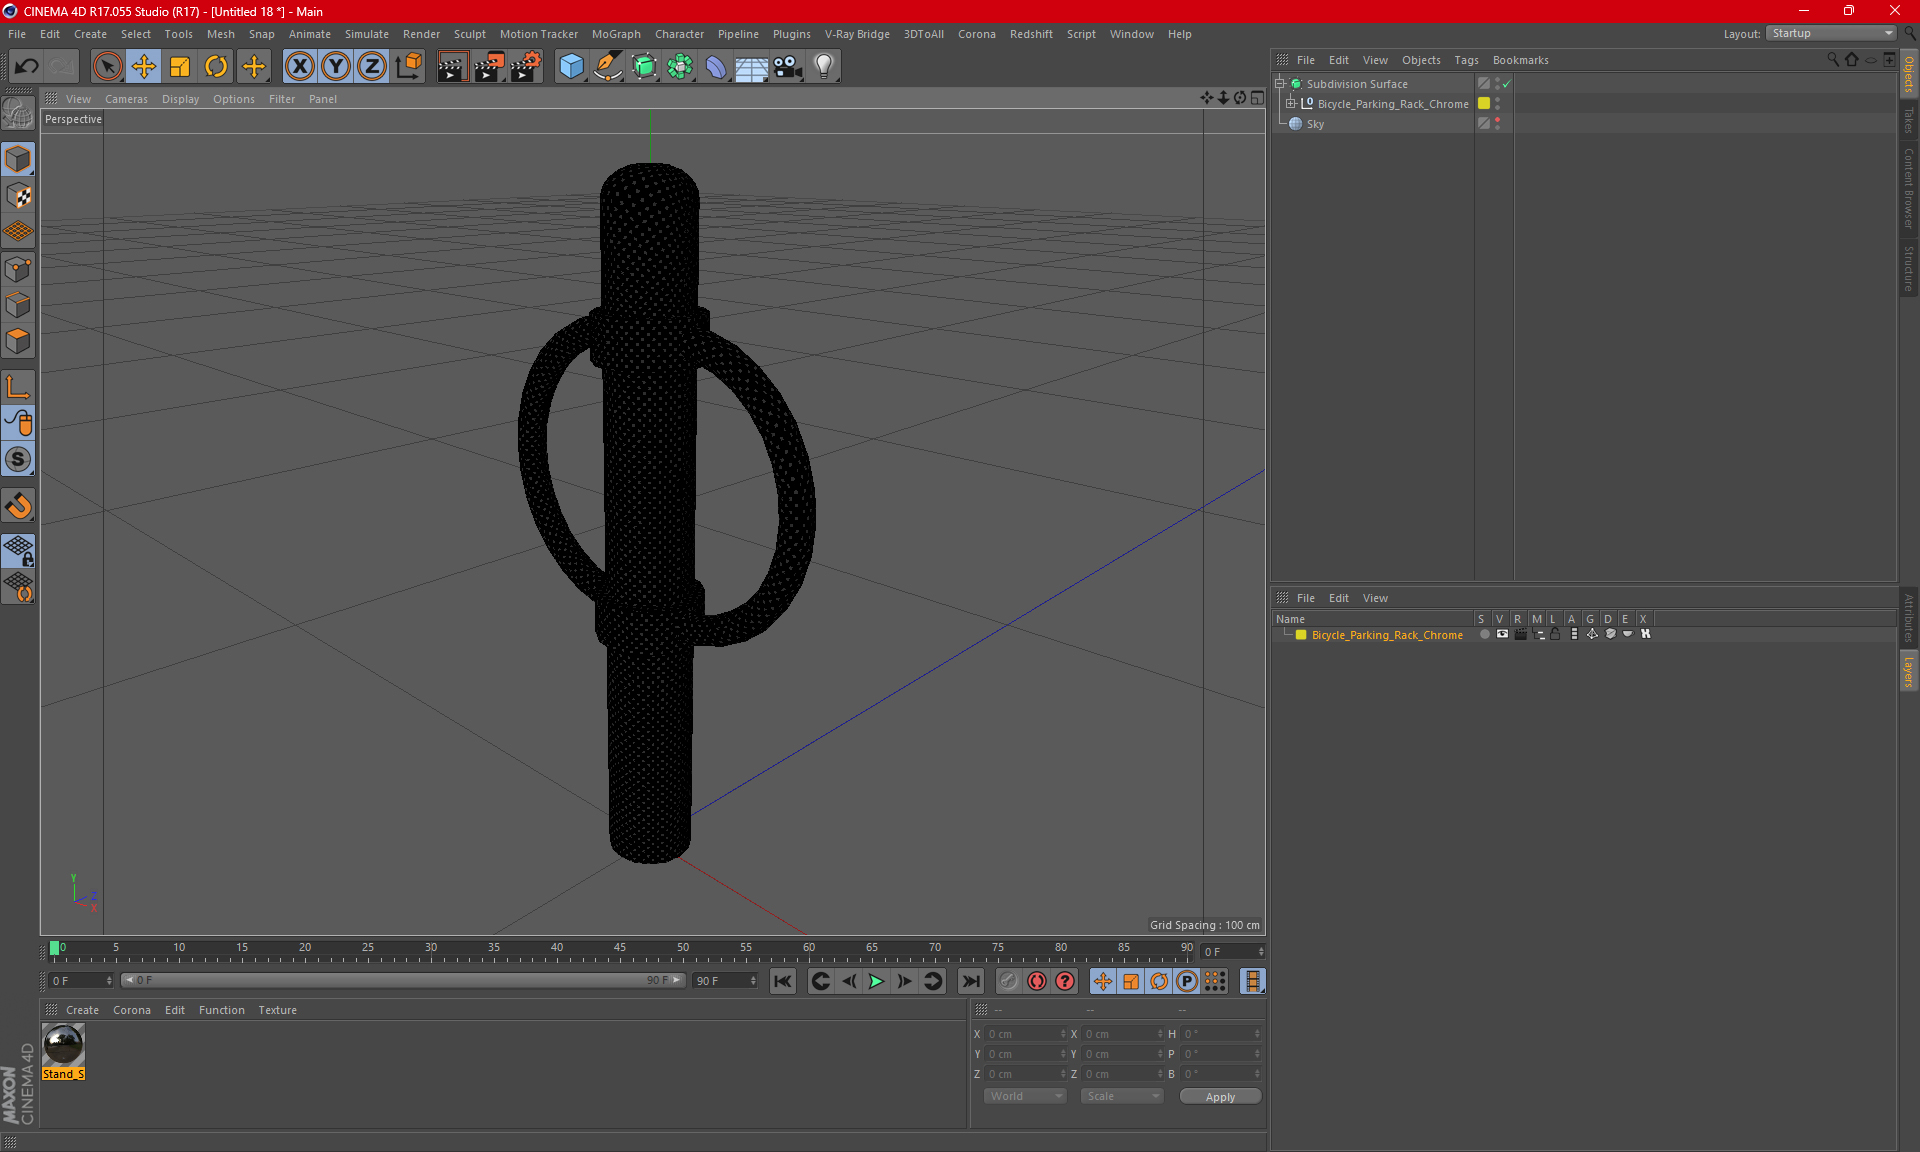Screen dimensions: 1920x1152
Task: Click yellow layer swatch of Bicycle_Parking_Rack_Chrome
Action: [1484, 104]
